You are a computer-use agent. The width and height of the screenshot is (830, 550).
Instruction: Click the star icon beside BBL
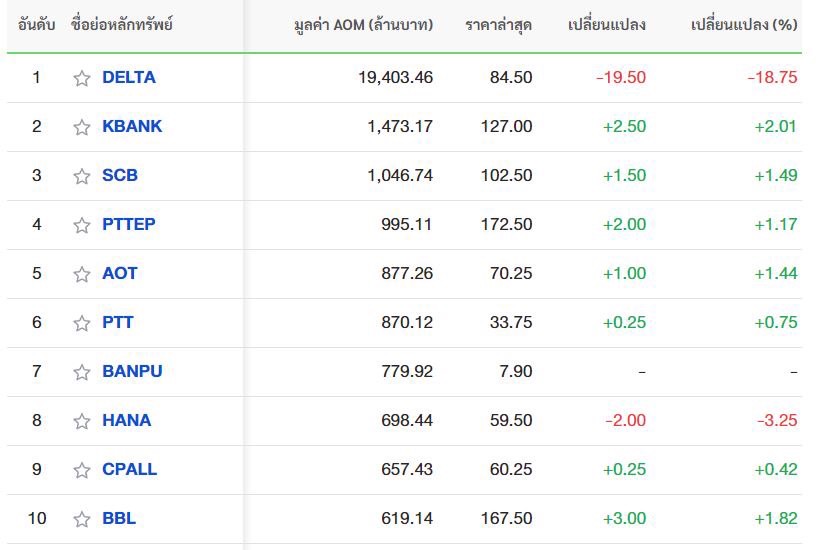click(82, 519)
